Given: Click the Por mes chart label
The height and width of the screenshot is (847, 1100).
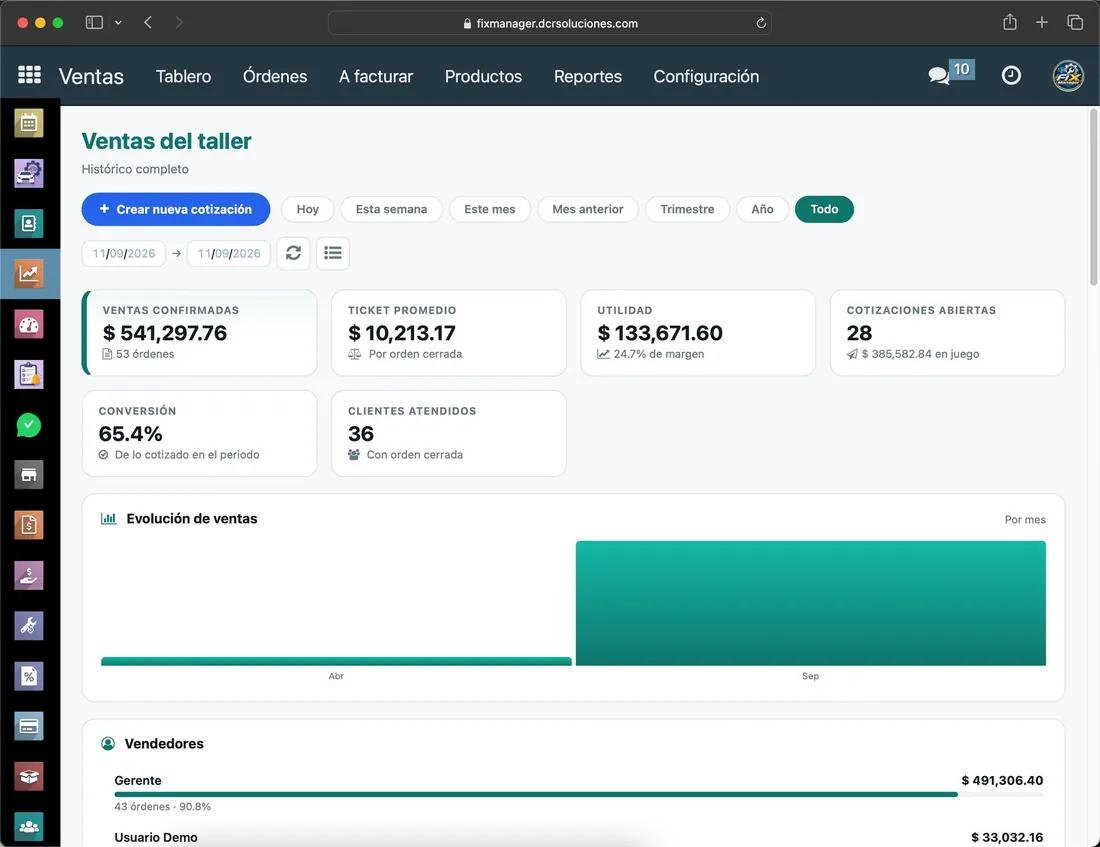Looking at the screenshot, I should [1025, 519].
